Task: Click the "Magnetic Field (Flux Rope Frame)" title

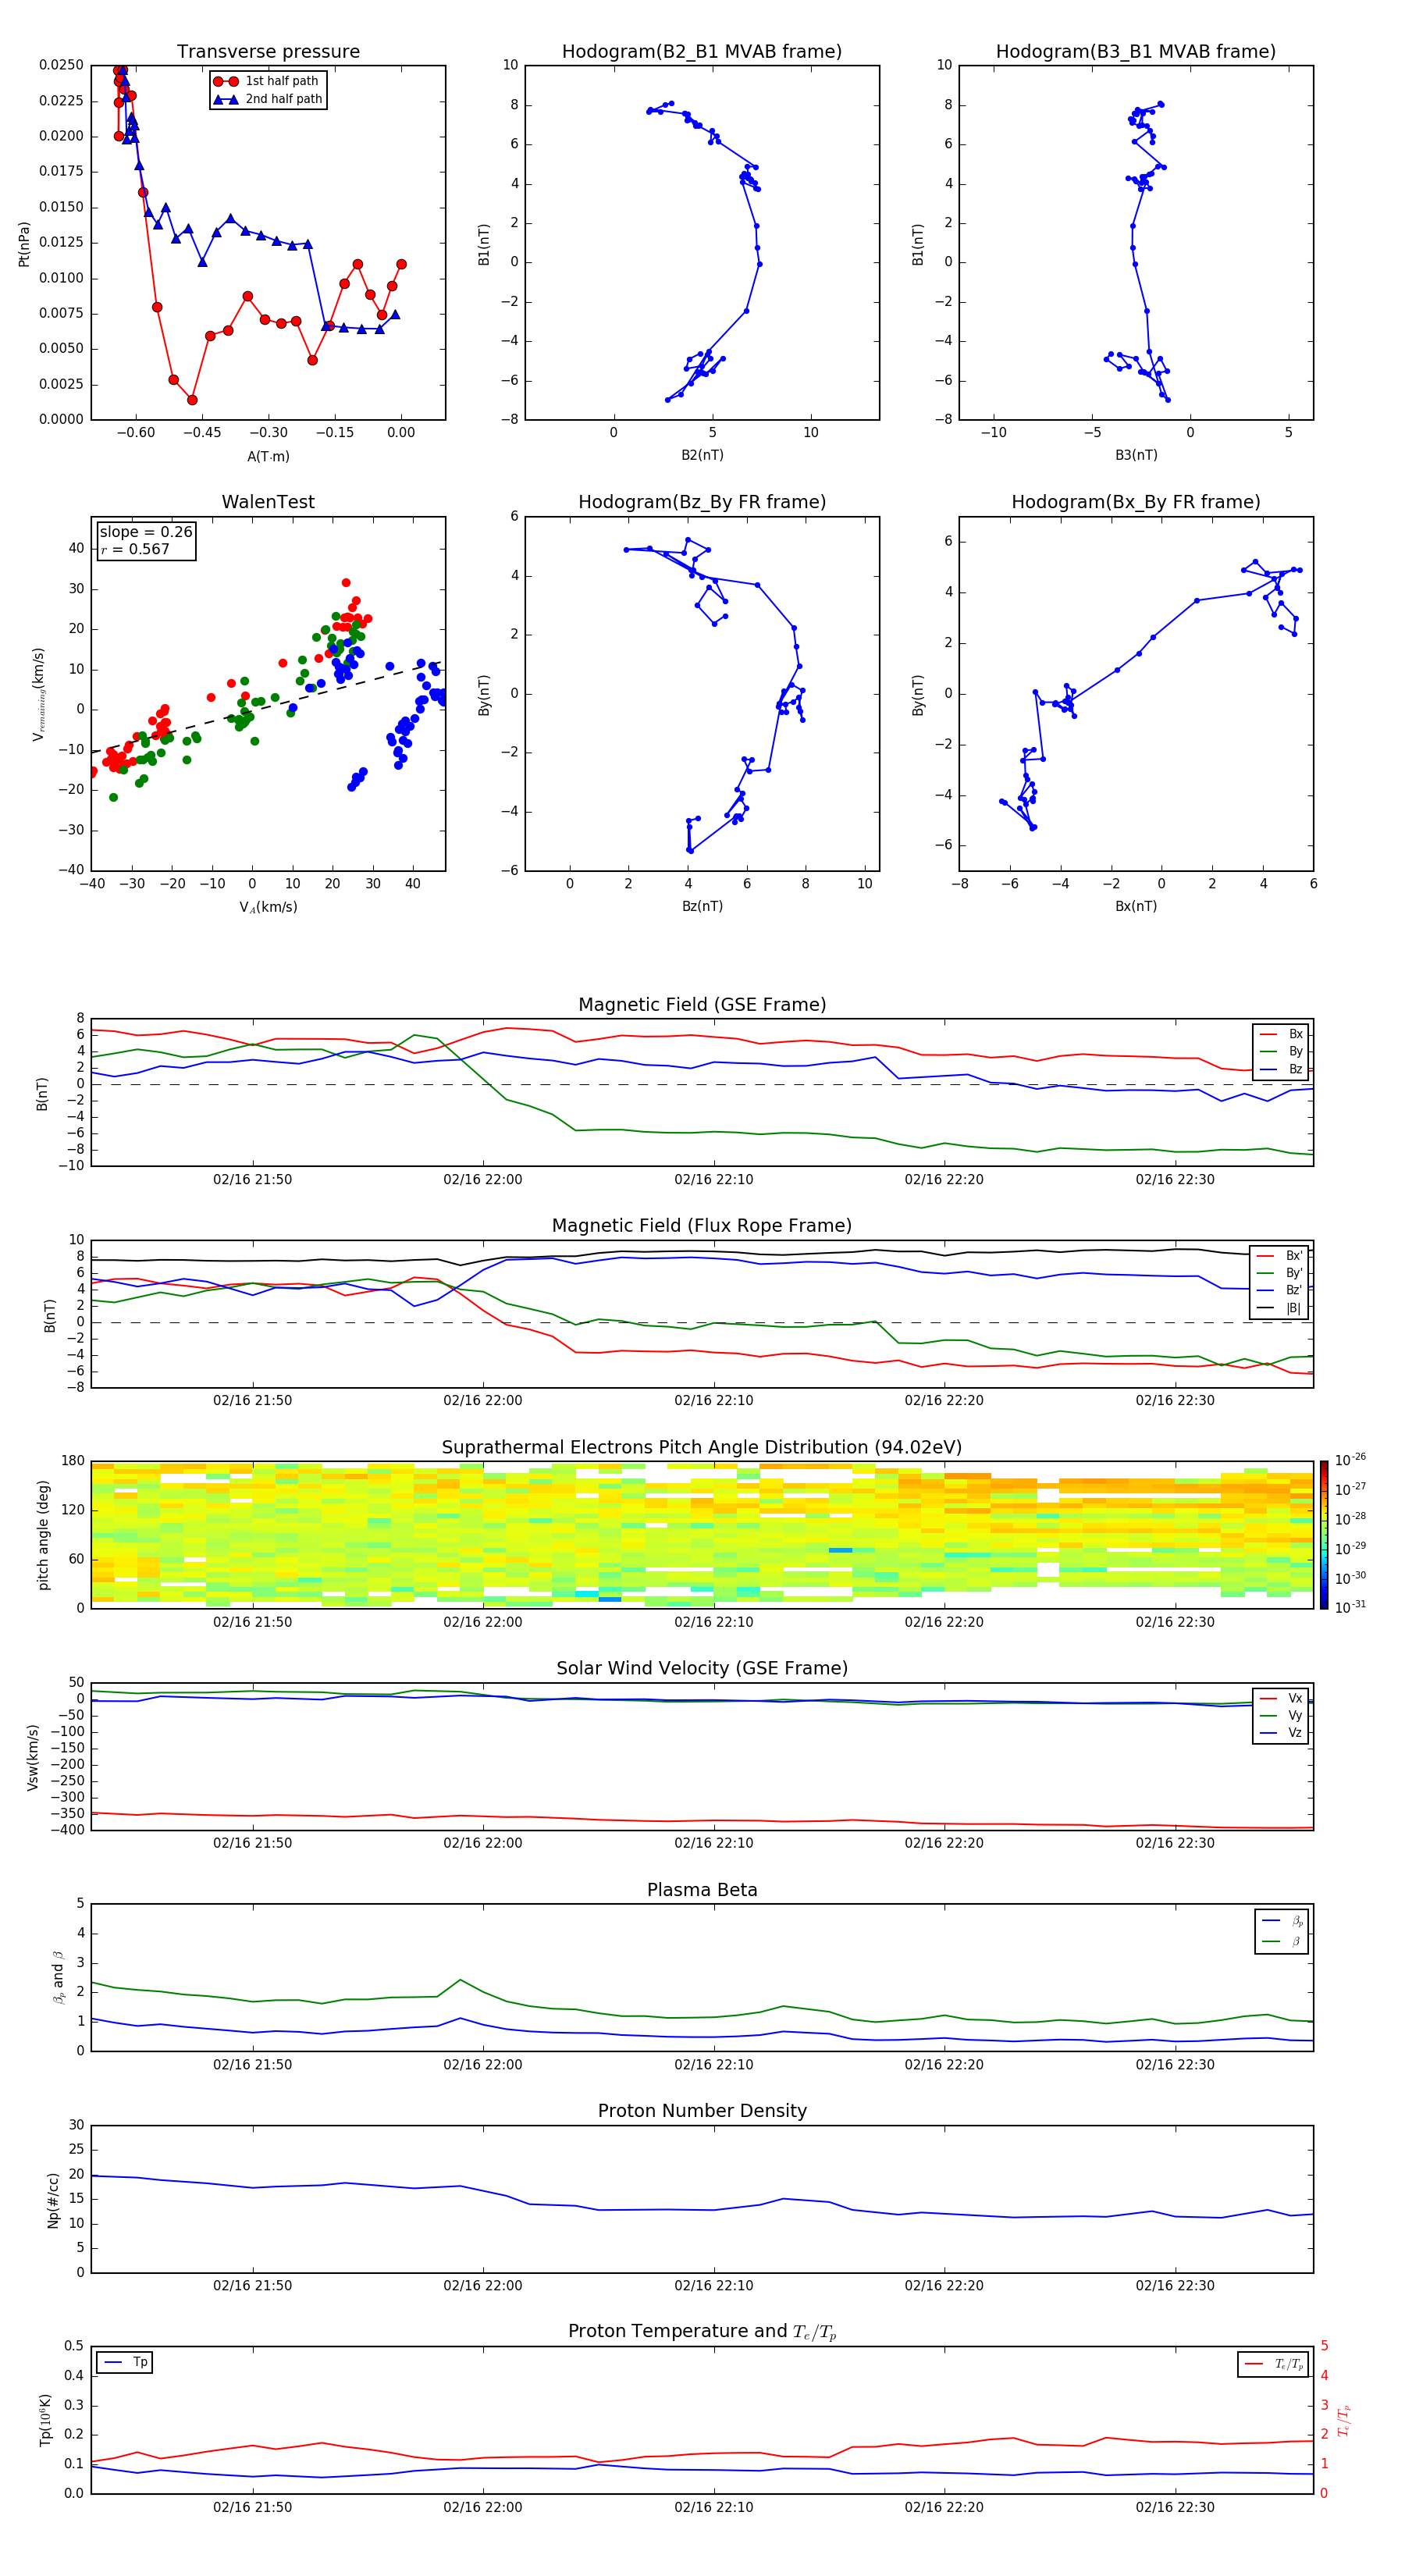Action: [x=702, y=1226]
